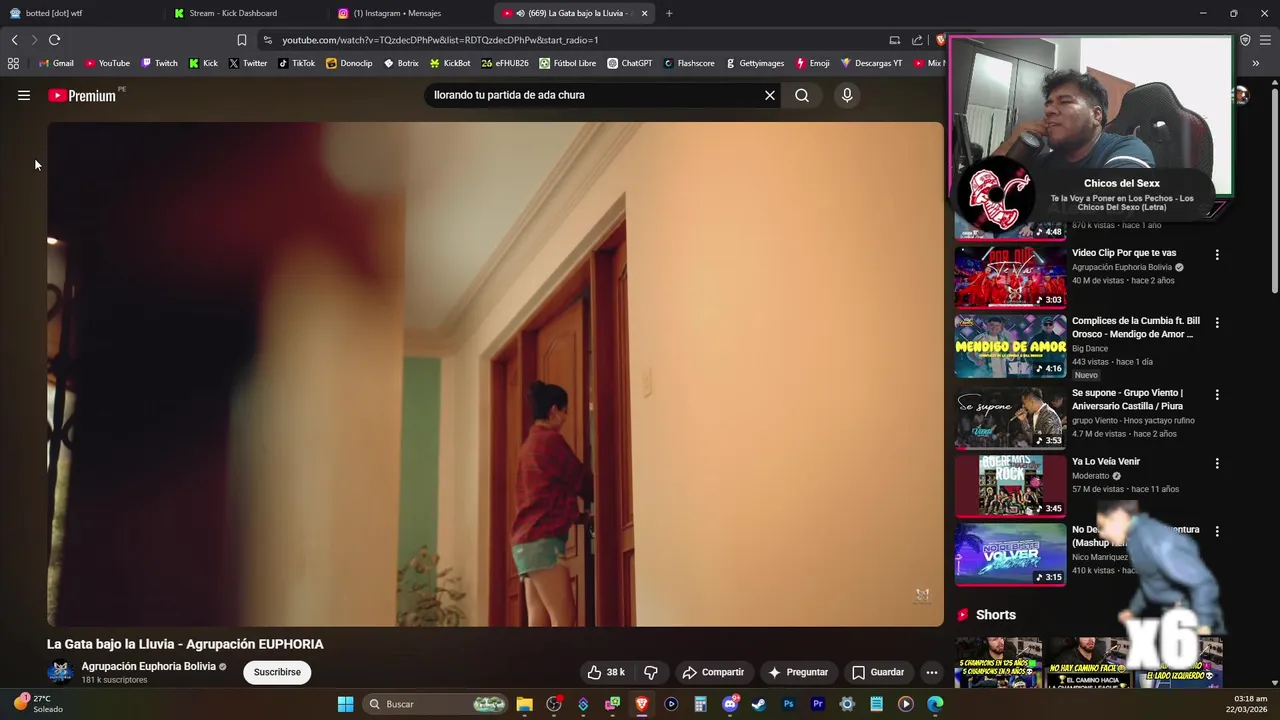
Task: Open the Botrix bookmark
Action: pyautogui.click(x=401, y=63)
